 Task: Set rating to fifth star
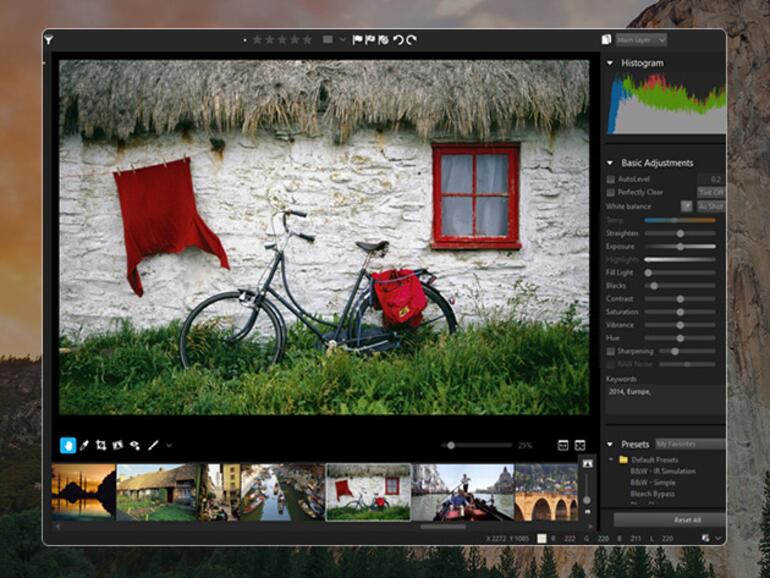tap(307, 40)
